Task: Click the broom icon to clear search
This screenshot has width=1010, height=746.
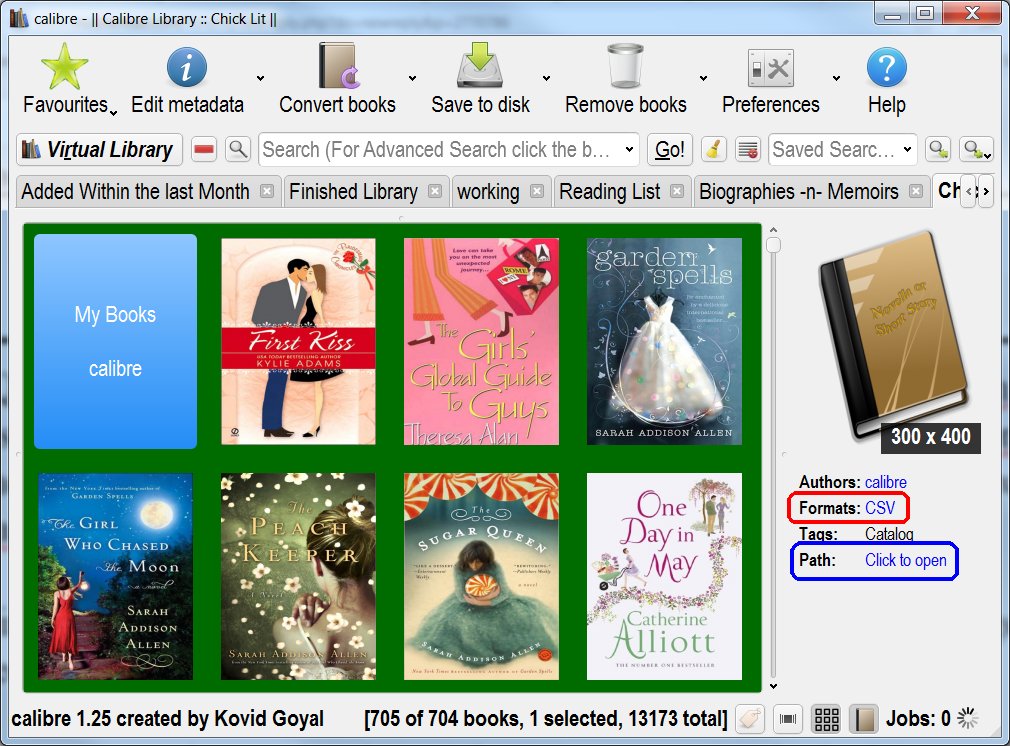Action: (713, 149)
